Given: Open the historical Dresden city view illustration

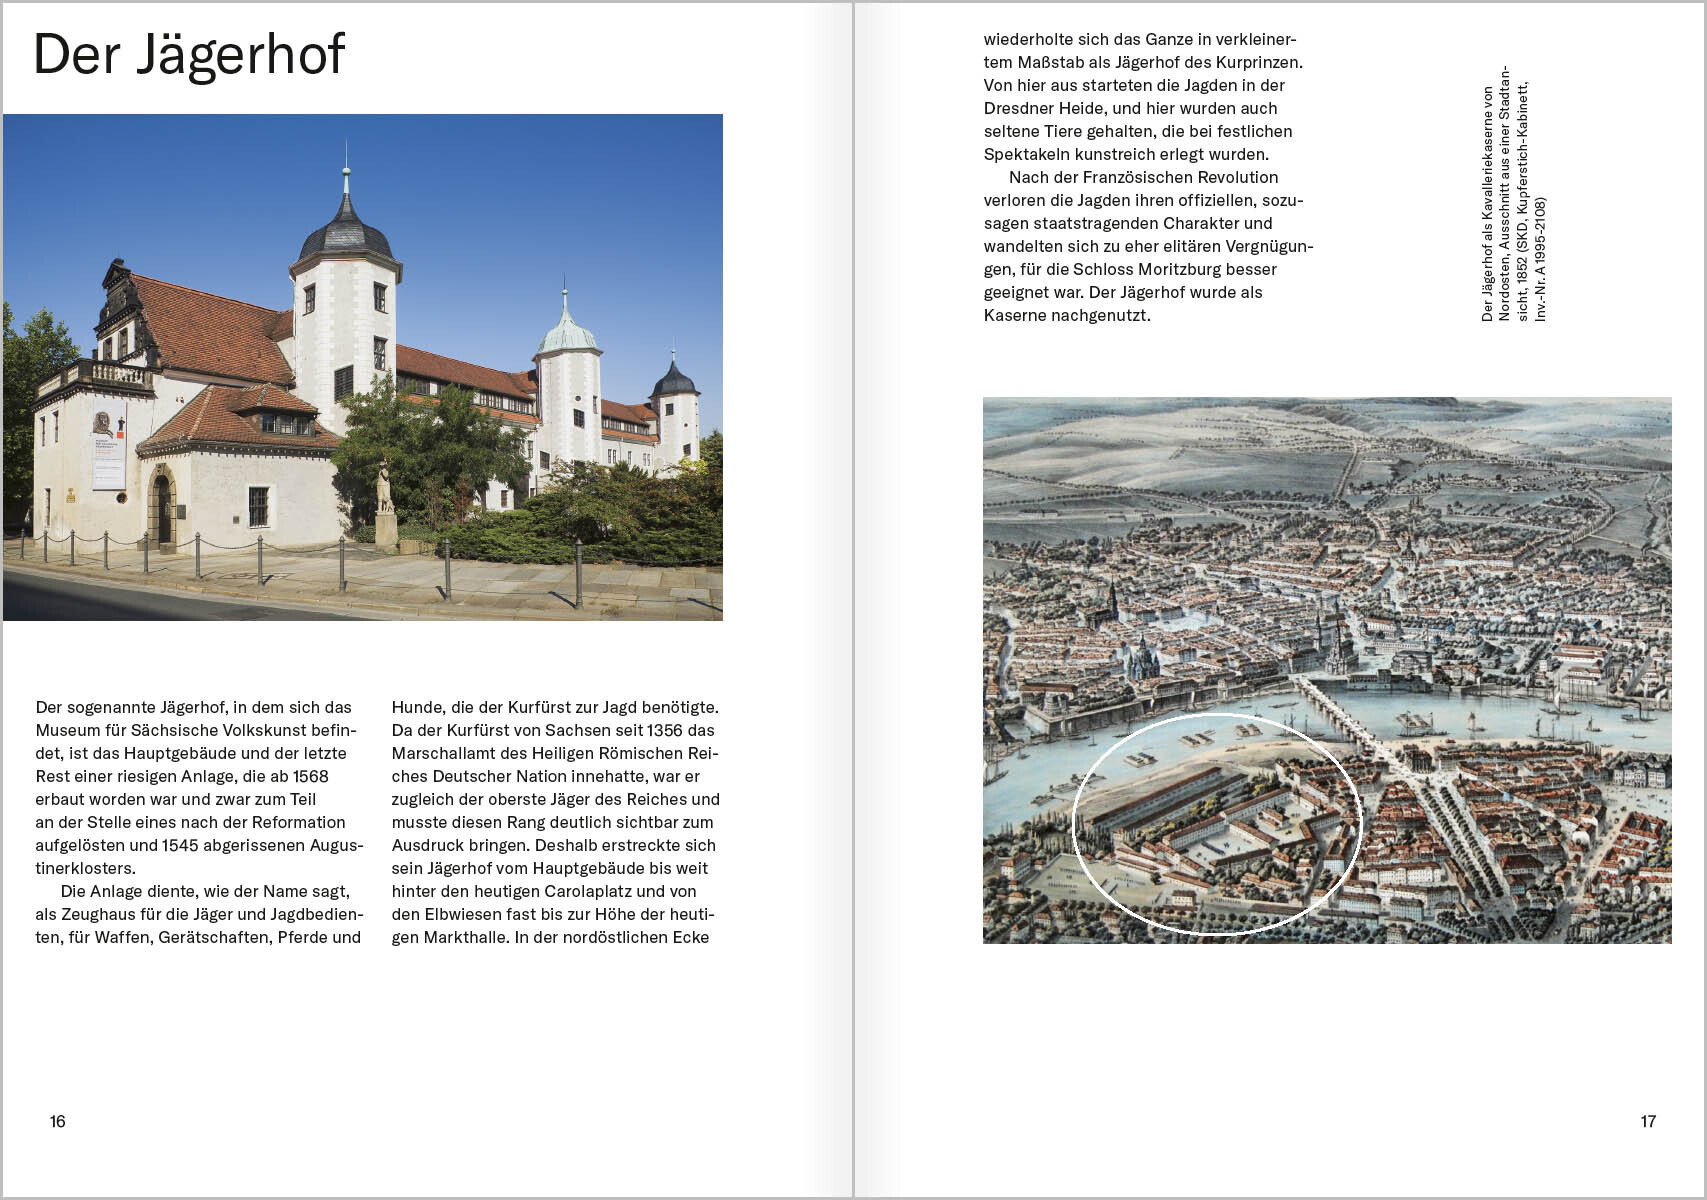Looking at the screenshot, I should point(1326,669).
